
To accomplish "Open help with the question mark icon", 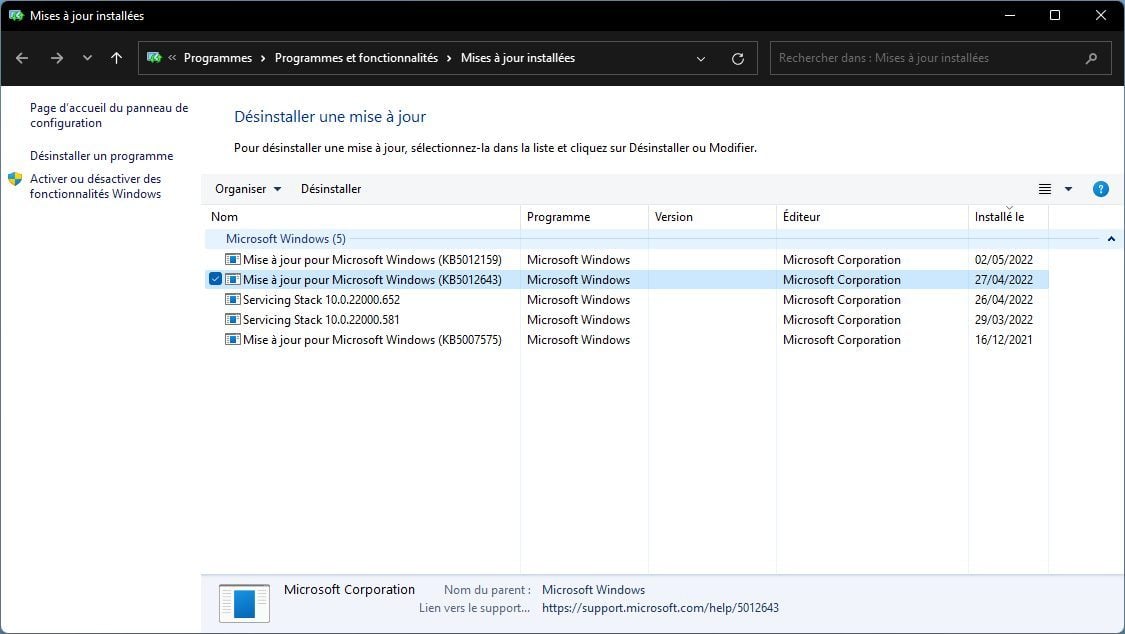I will click(x=1101, y=189).
